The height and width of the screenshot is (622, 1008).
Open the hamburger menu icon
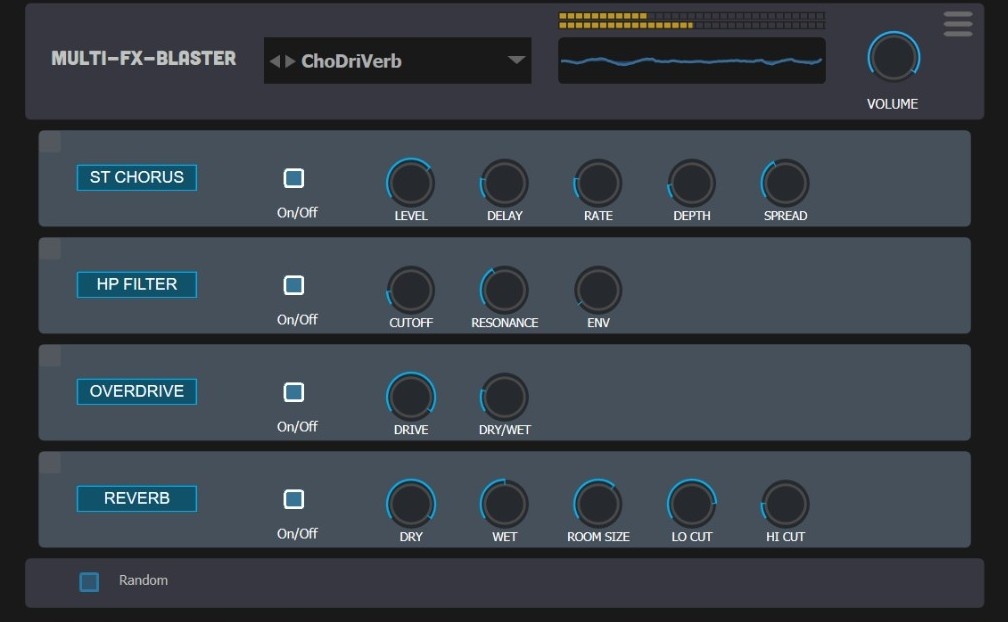pos(957,24)
